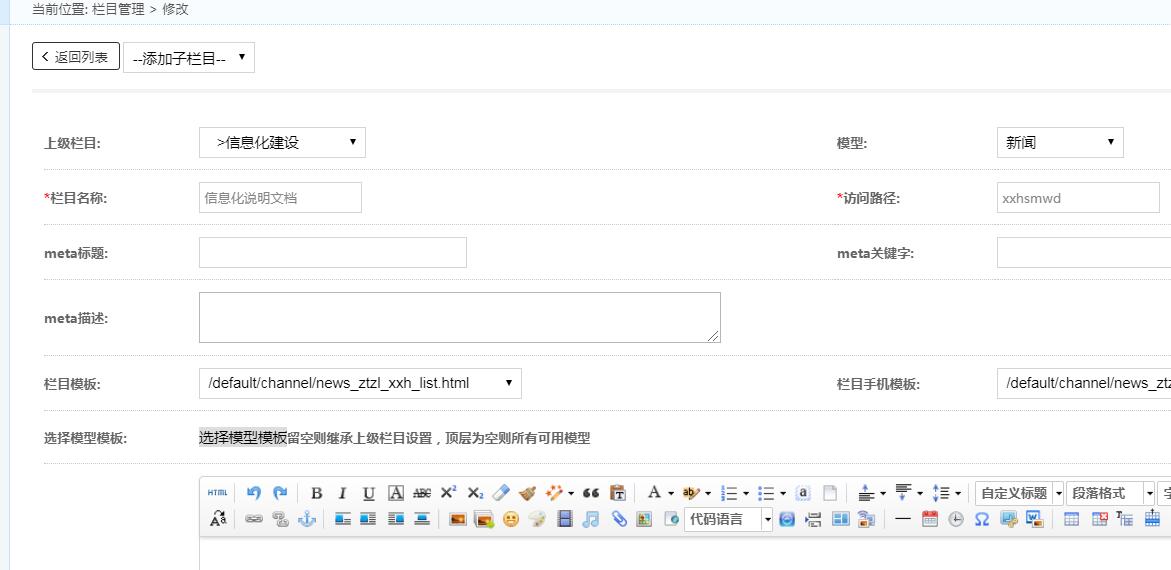Insert special character omega icon

[982, 518]
